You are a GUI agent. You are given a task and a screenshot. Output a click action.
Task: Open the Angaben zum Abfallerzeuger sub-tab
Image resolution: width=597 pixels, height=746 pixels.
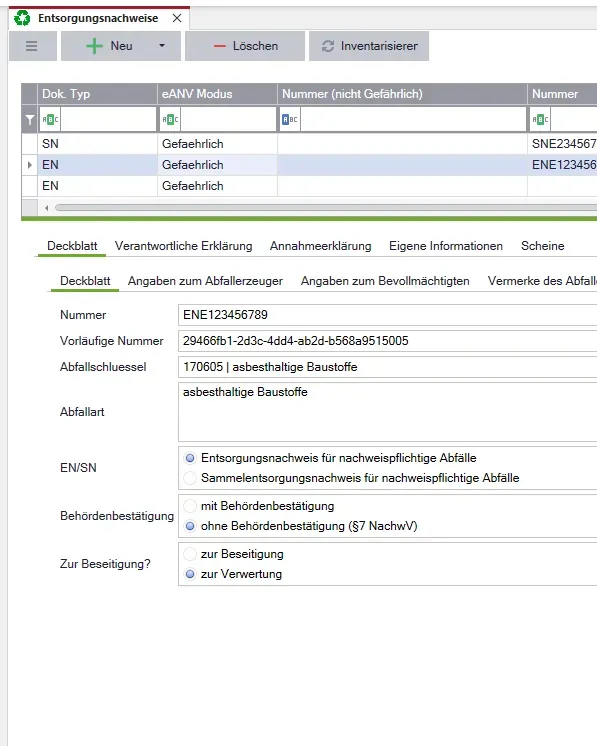(x=206, y=281)
